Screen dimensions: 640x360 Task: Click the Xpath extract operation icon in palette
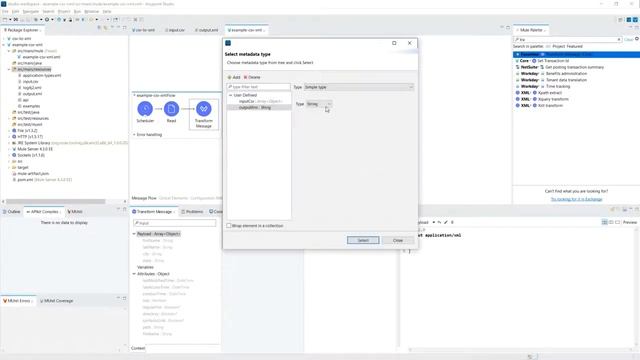tap(535, 93)
